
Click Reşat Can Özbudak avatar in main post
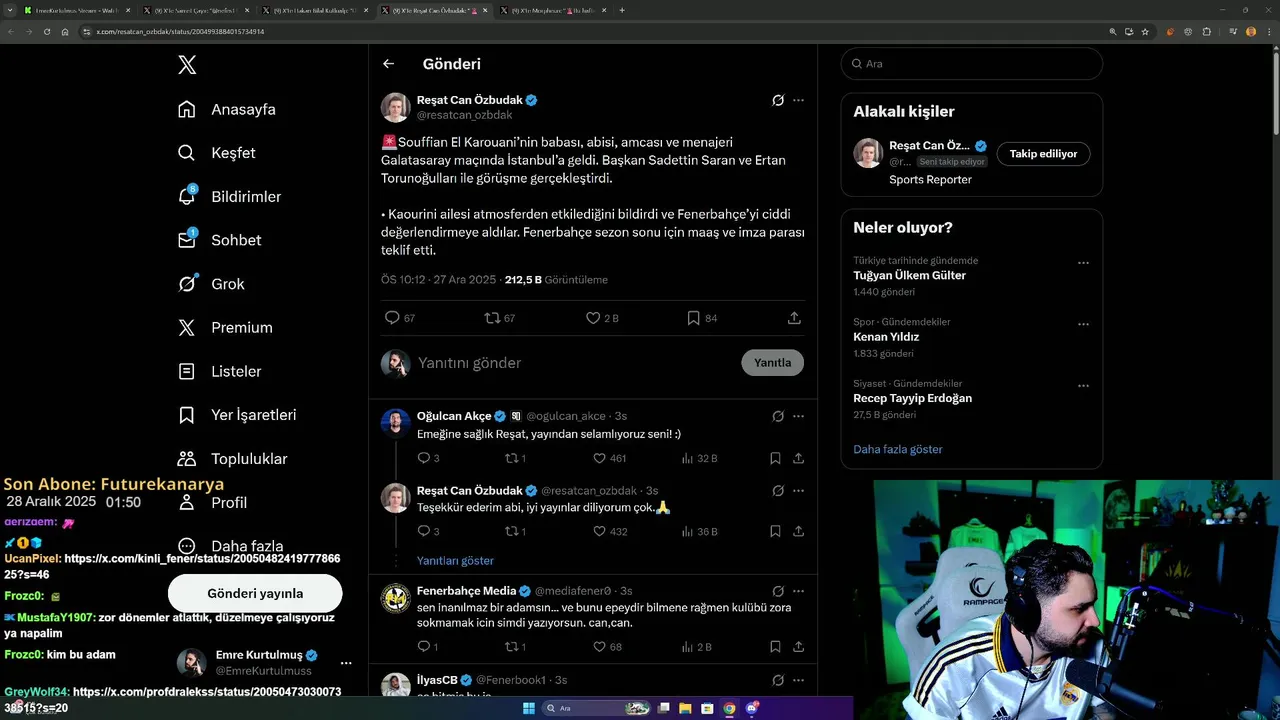click(395, 107)
